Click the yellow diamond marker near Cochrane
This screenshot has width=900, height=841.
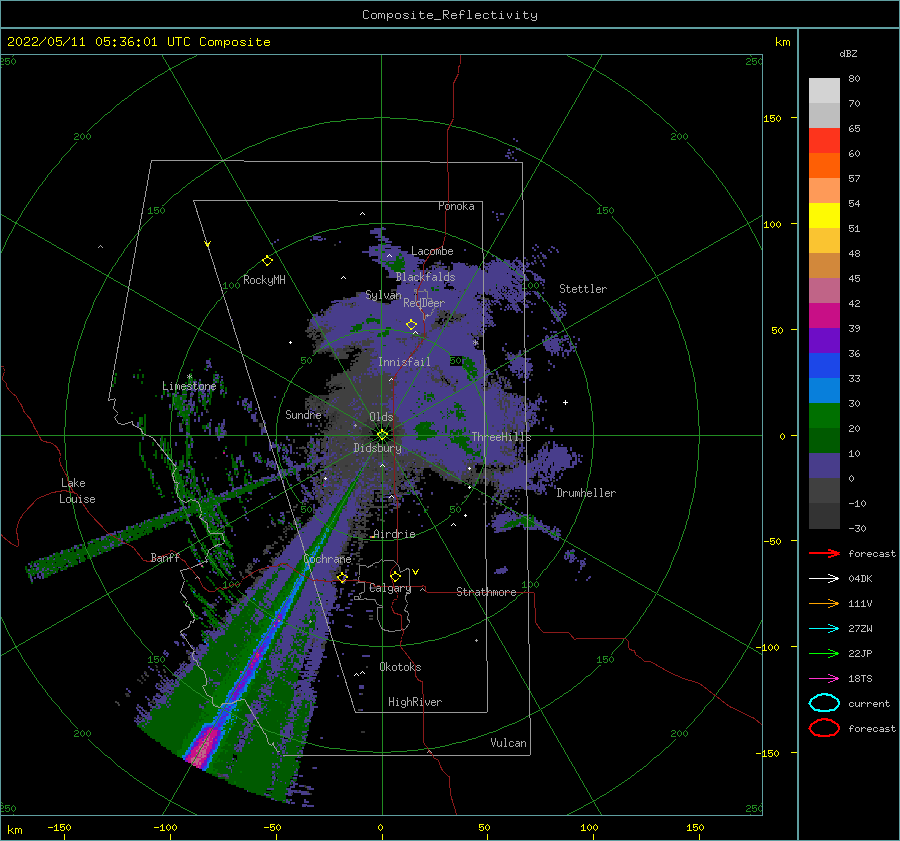pos(342,577)
